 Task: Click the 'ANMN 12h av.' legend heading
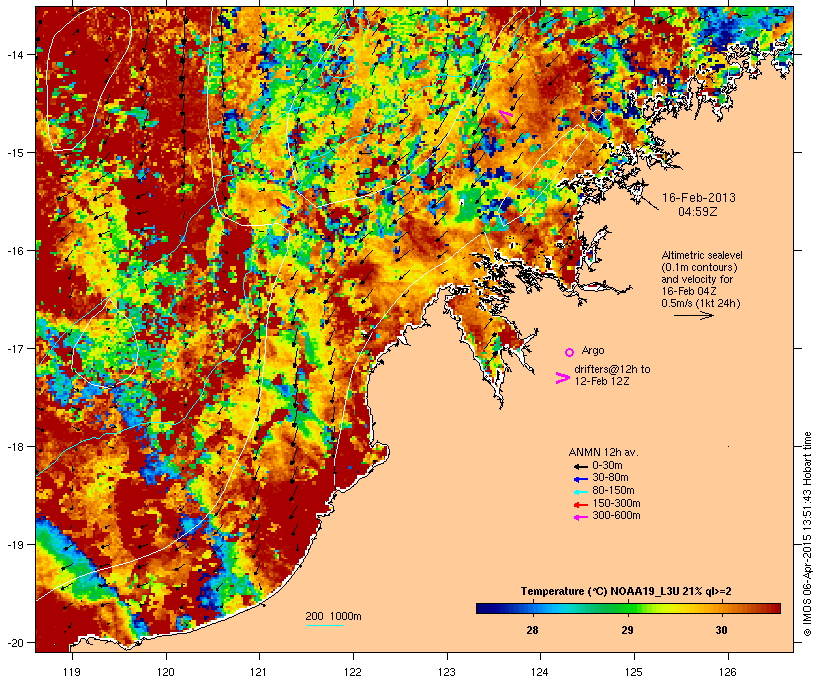click(603, 452)
